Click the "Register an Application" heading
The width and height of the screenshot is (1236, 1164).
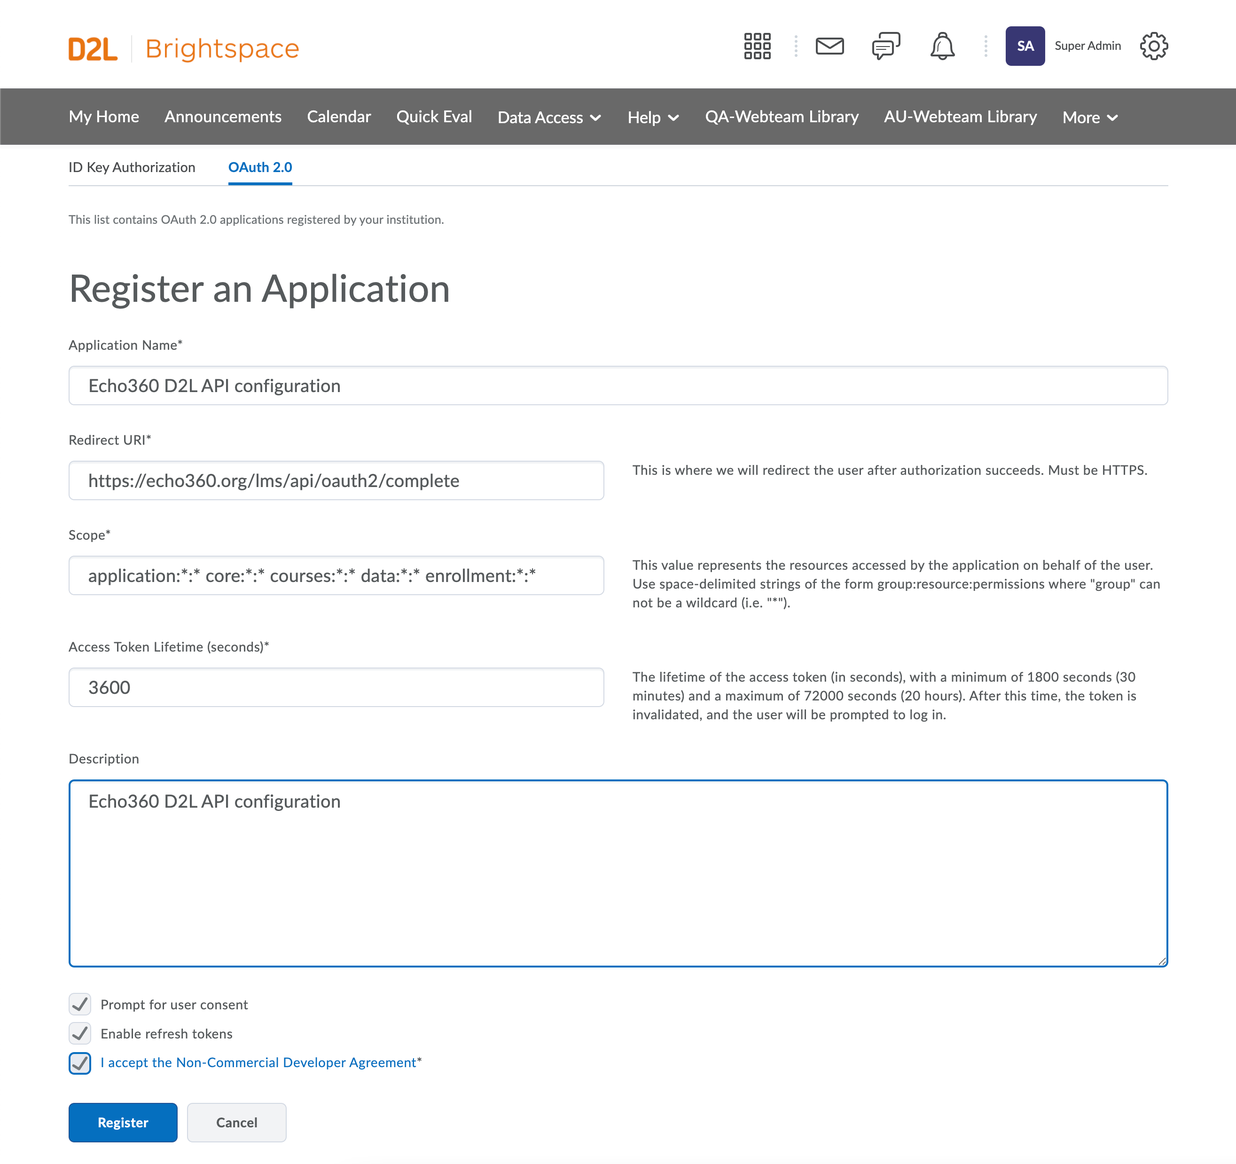coord(259,289)
